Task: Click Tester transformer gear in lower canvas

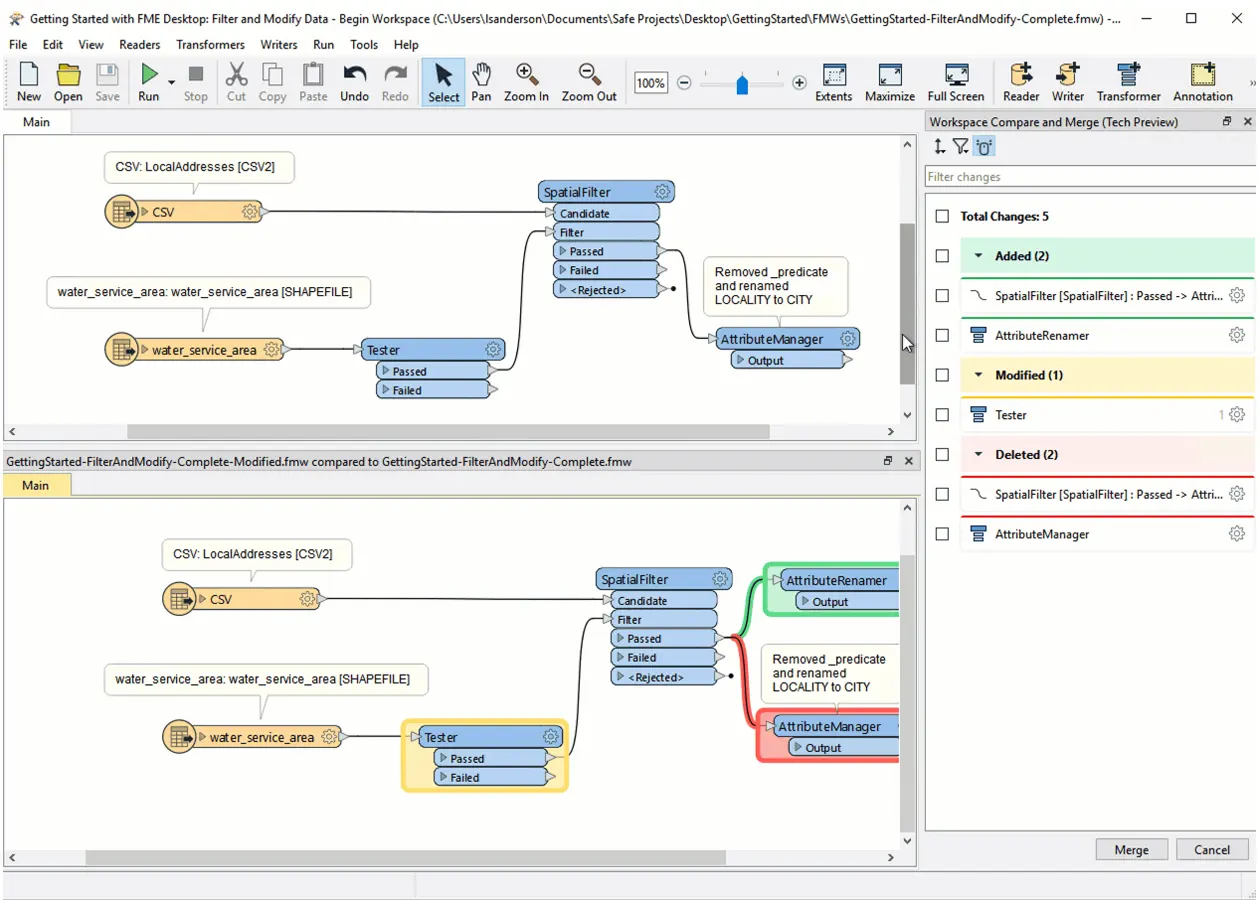Action: point(550,737)
